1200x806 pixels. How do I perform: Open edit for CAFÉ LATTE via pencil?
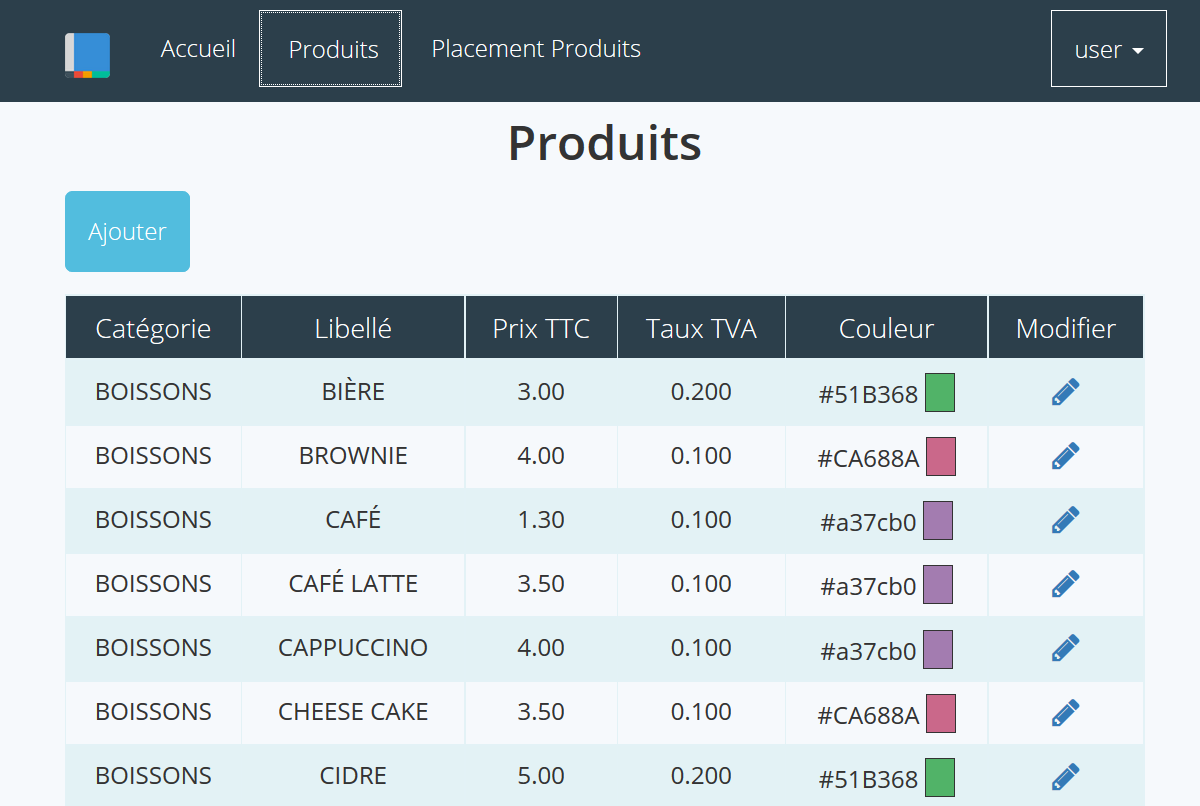click(x=1065, y=584)
